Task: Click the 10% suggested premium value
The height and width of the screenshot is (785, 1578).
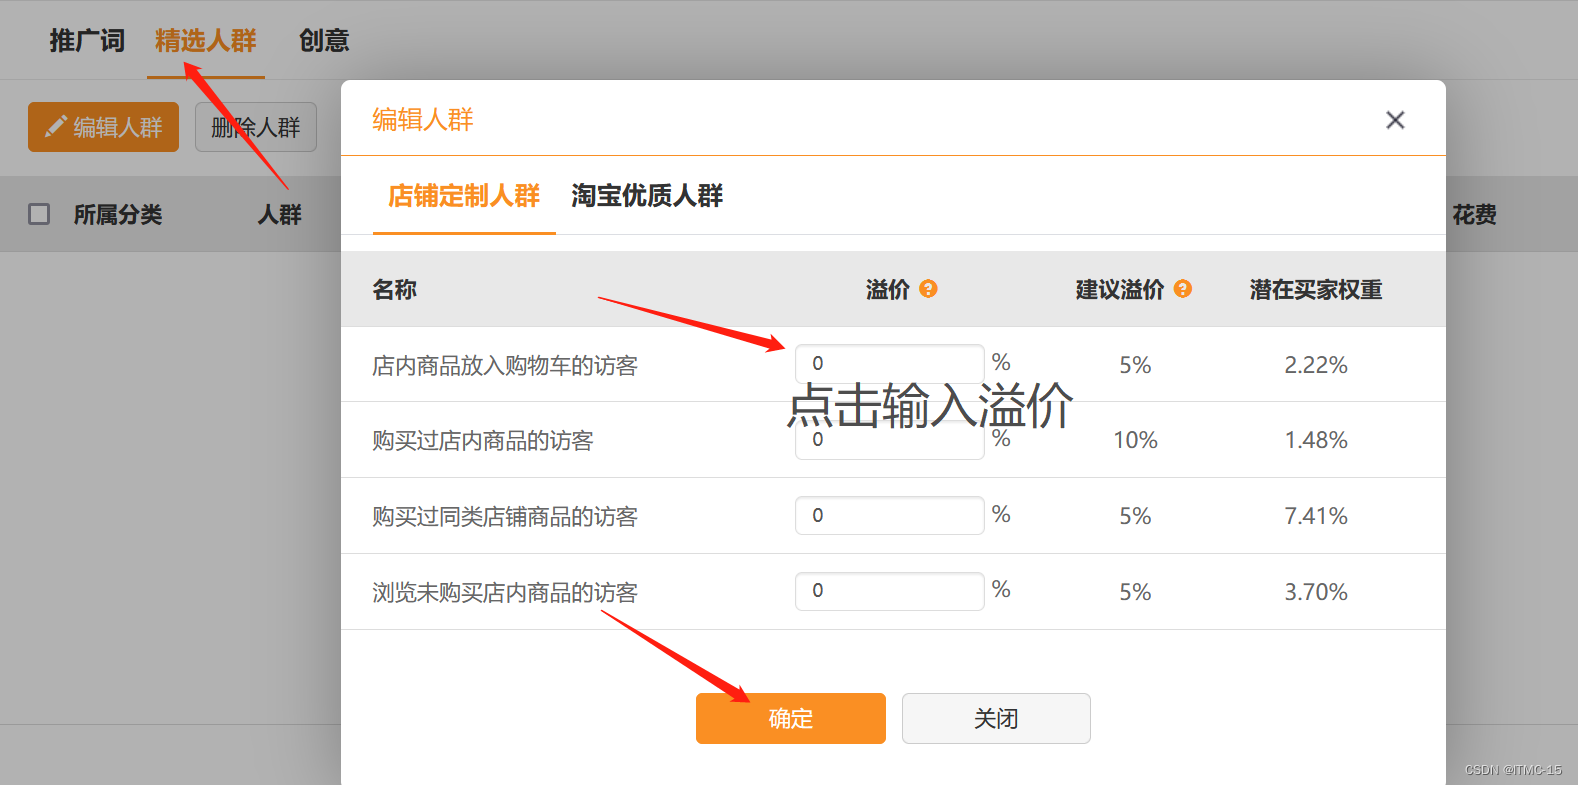Action: pos(1136,440)
